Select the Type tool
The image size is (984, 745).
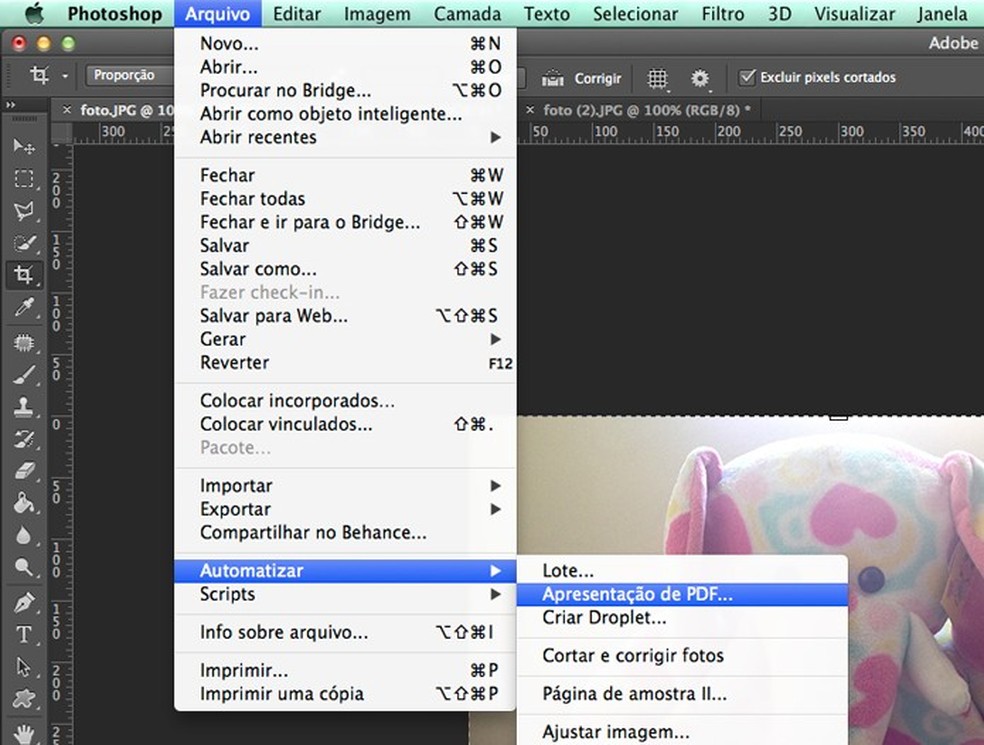24,635
